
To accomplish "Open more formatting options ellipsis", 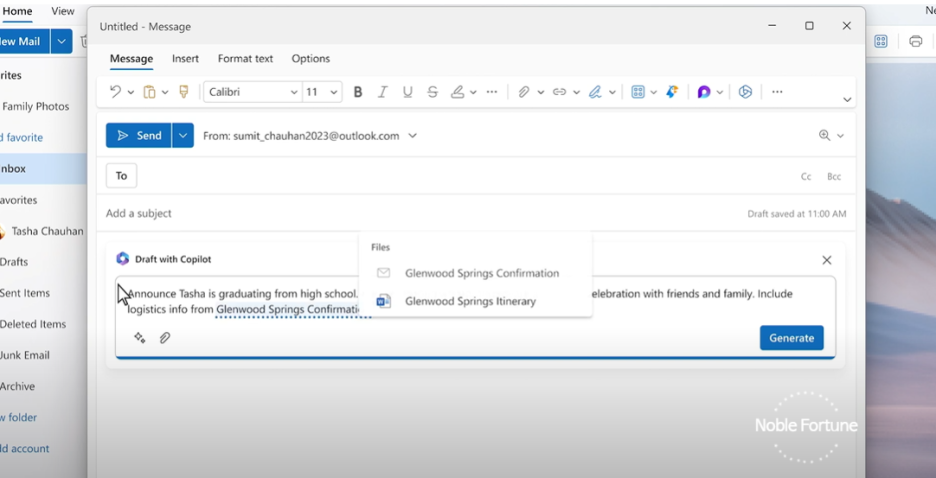I will pos(492,92).
